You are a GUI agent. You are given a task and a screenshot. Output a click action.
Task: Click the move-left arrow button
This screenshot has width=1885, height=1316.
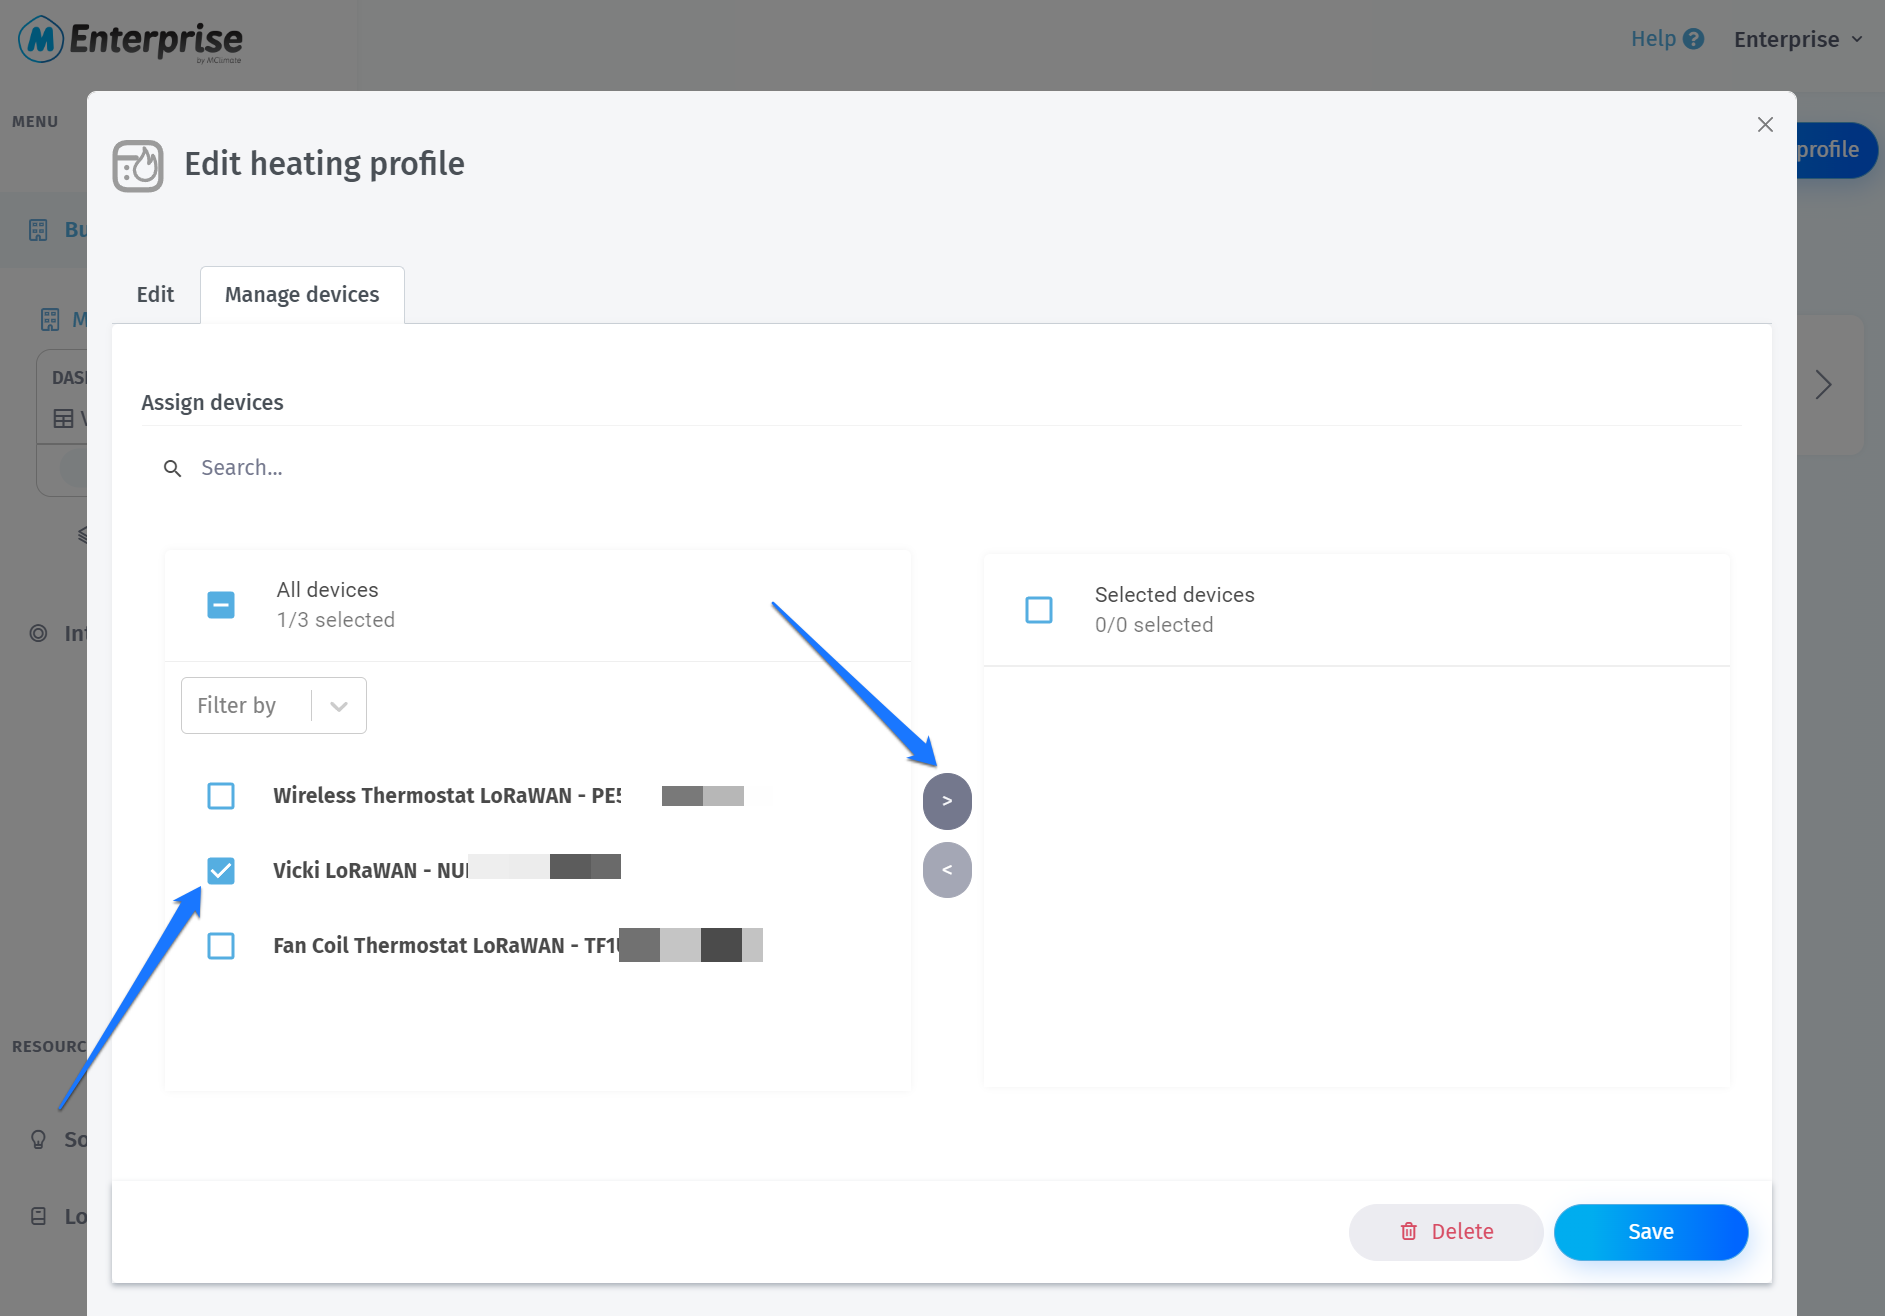[946, 870]
